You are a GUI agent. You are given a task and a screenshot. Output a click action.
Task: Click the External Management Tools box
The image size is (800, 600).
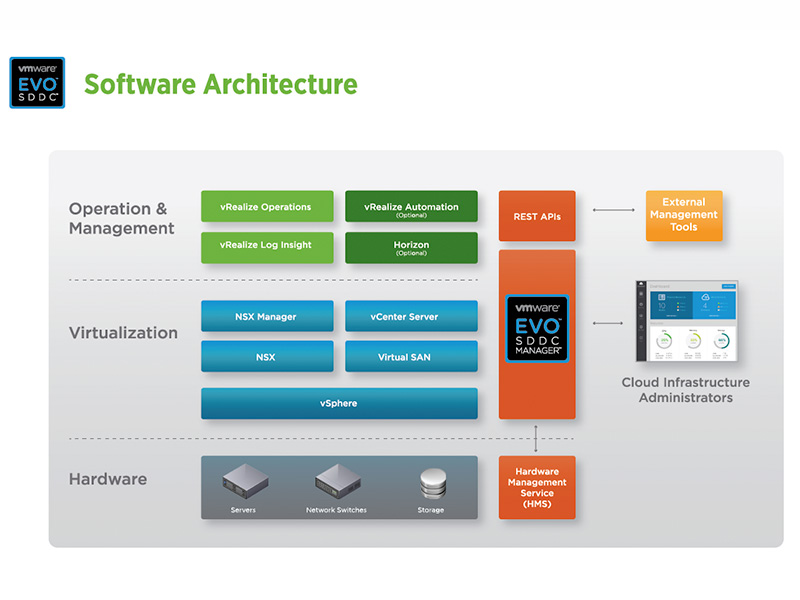tap(684, 216)
